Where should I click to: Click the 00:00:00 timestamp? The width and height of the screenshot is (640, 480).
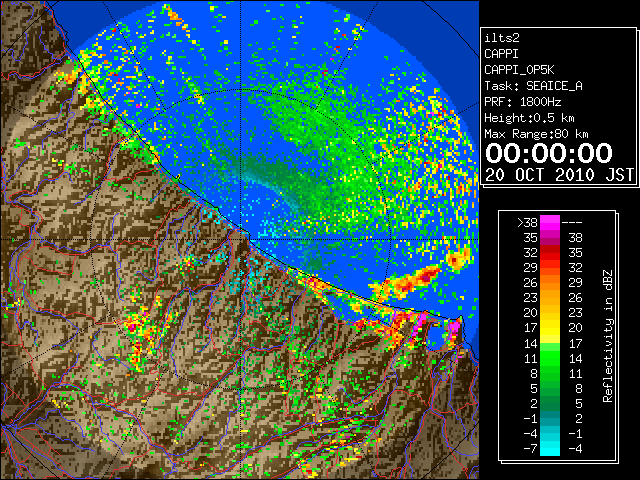coord(549,153)
